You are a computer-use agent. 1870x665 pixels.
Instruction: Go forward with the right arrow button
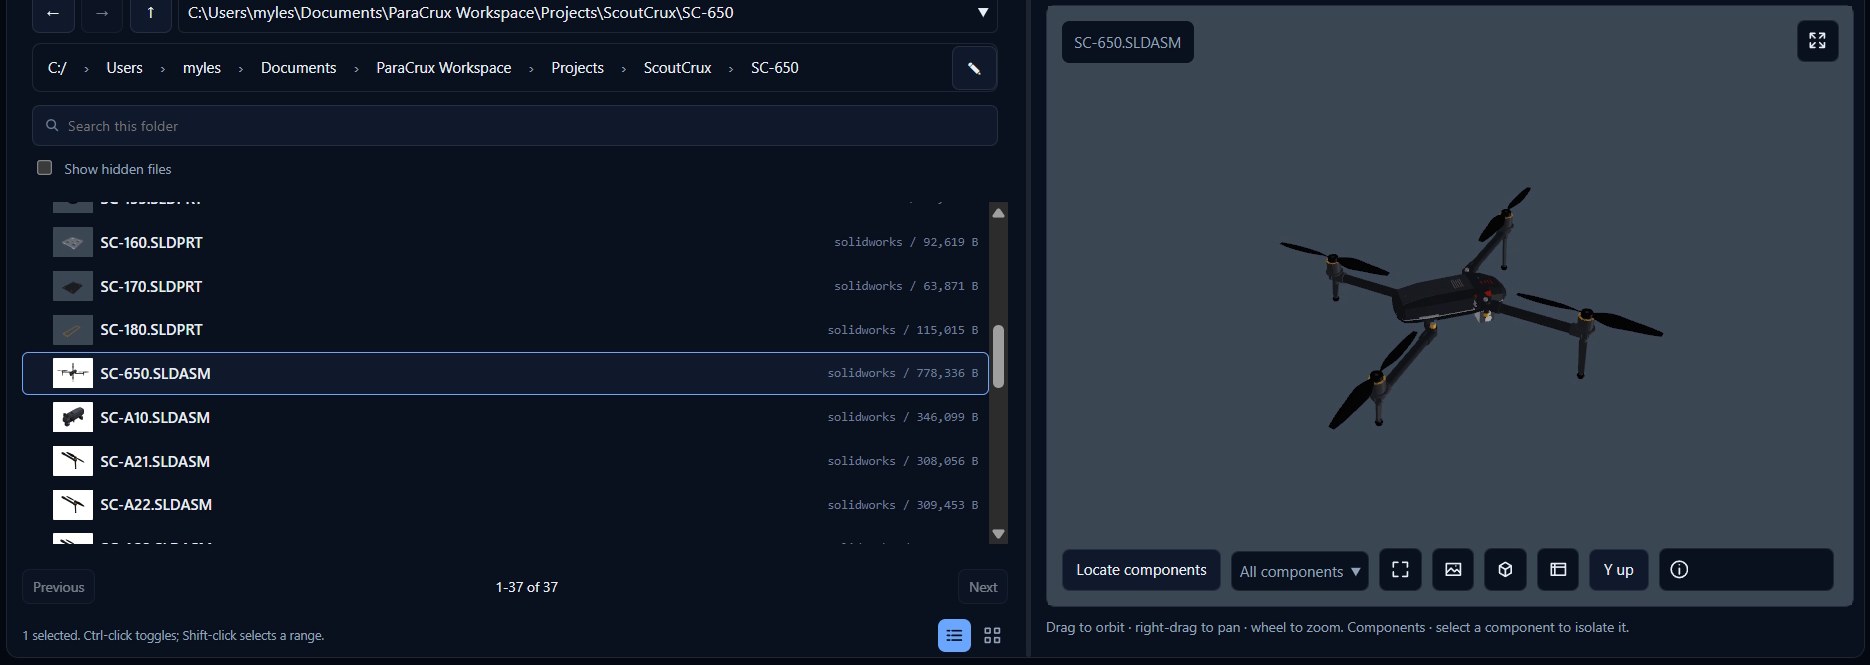point(102,13)
